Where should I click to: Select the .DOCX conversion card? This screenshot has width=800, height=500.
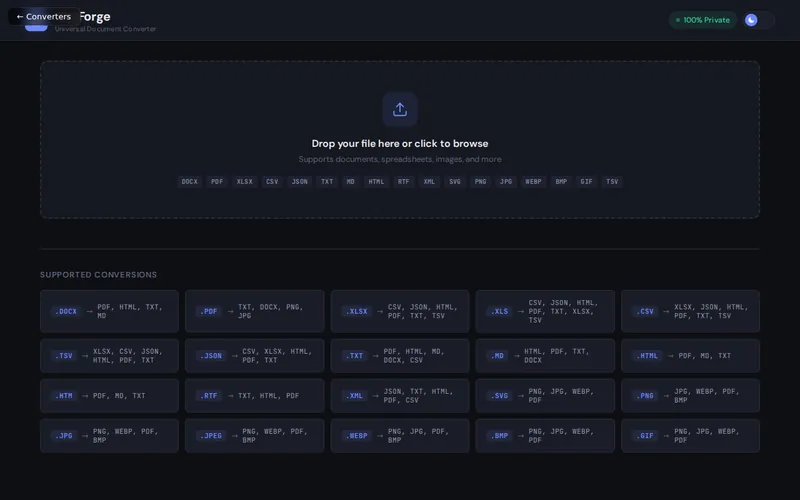[109, 311]
